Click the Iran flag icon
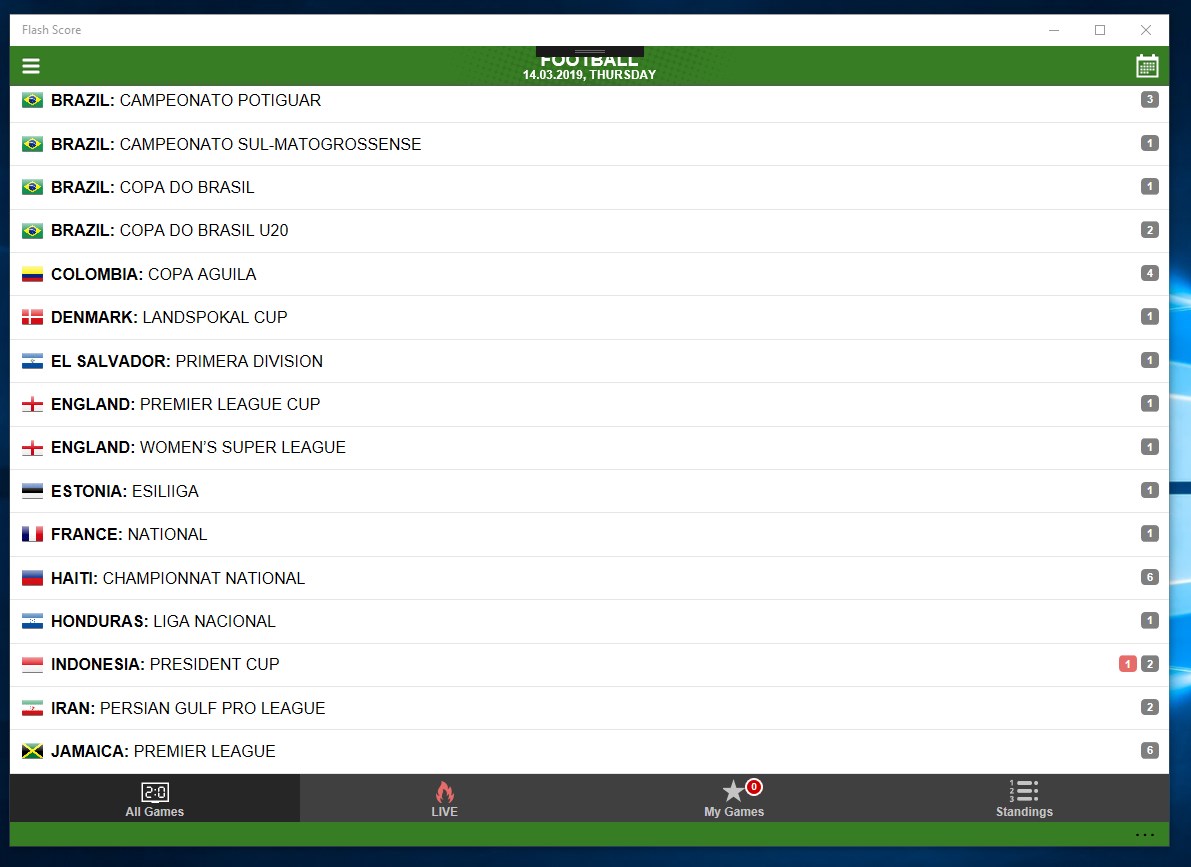This screenshot has height=867, width=1191. click(32, 708)
